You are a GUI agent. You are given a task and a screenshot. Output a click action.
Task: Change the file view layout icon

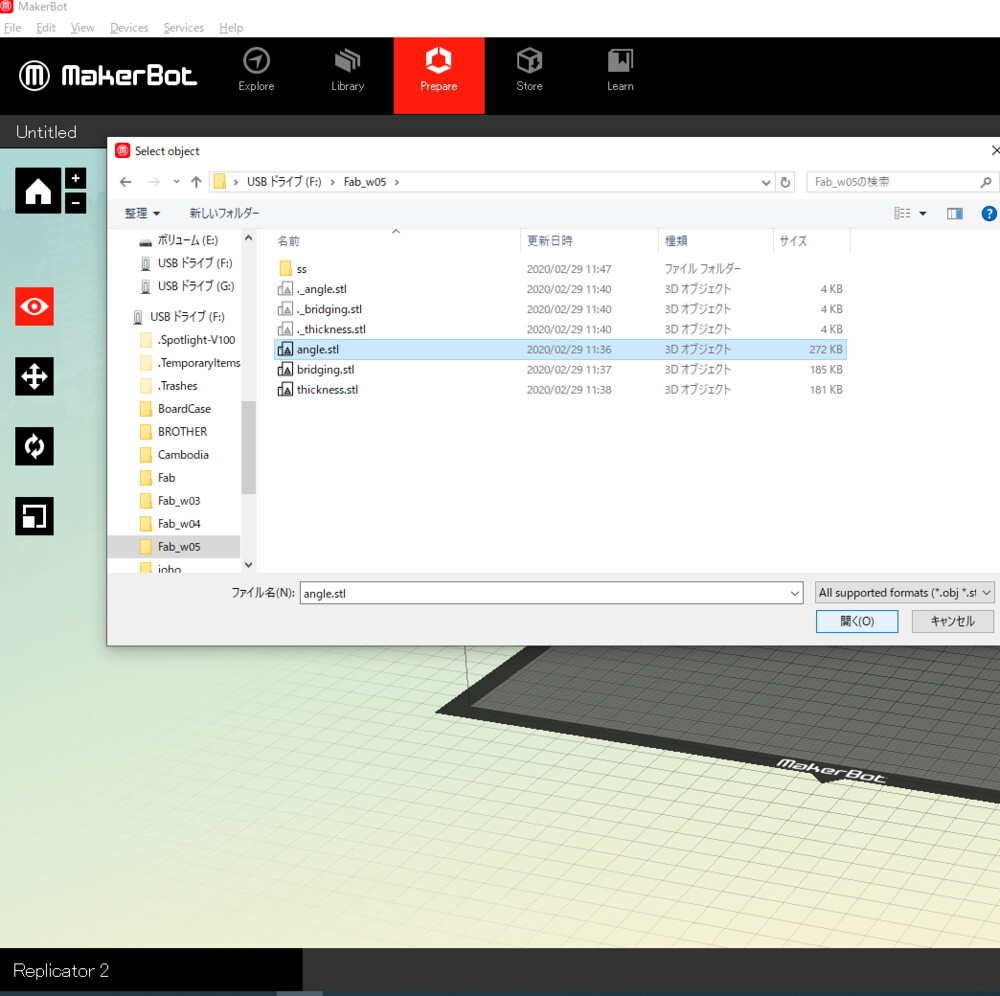pyautogui.click(x=902, y=214)
